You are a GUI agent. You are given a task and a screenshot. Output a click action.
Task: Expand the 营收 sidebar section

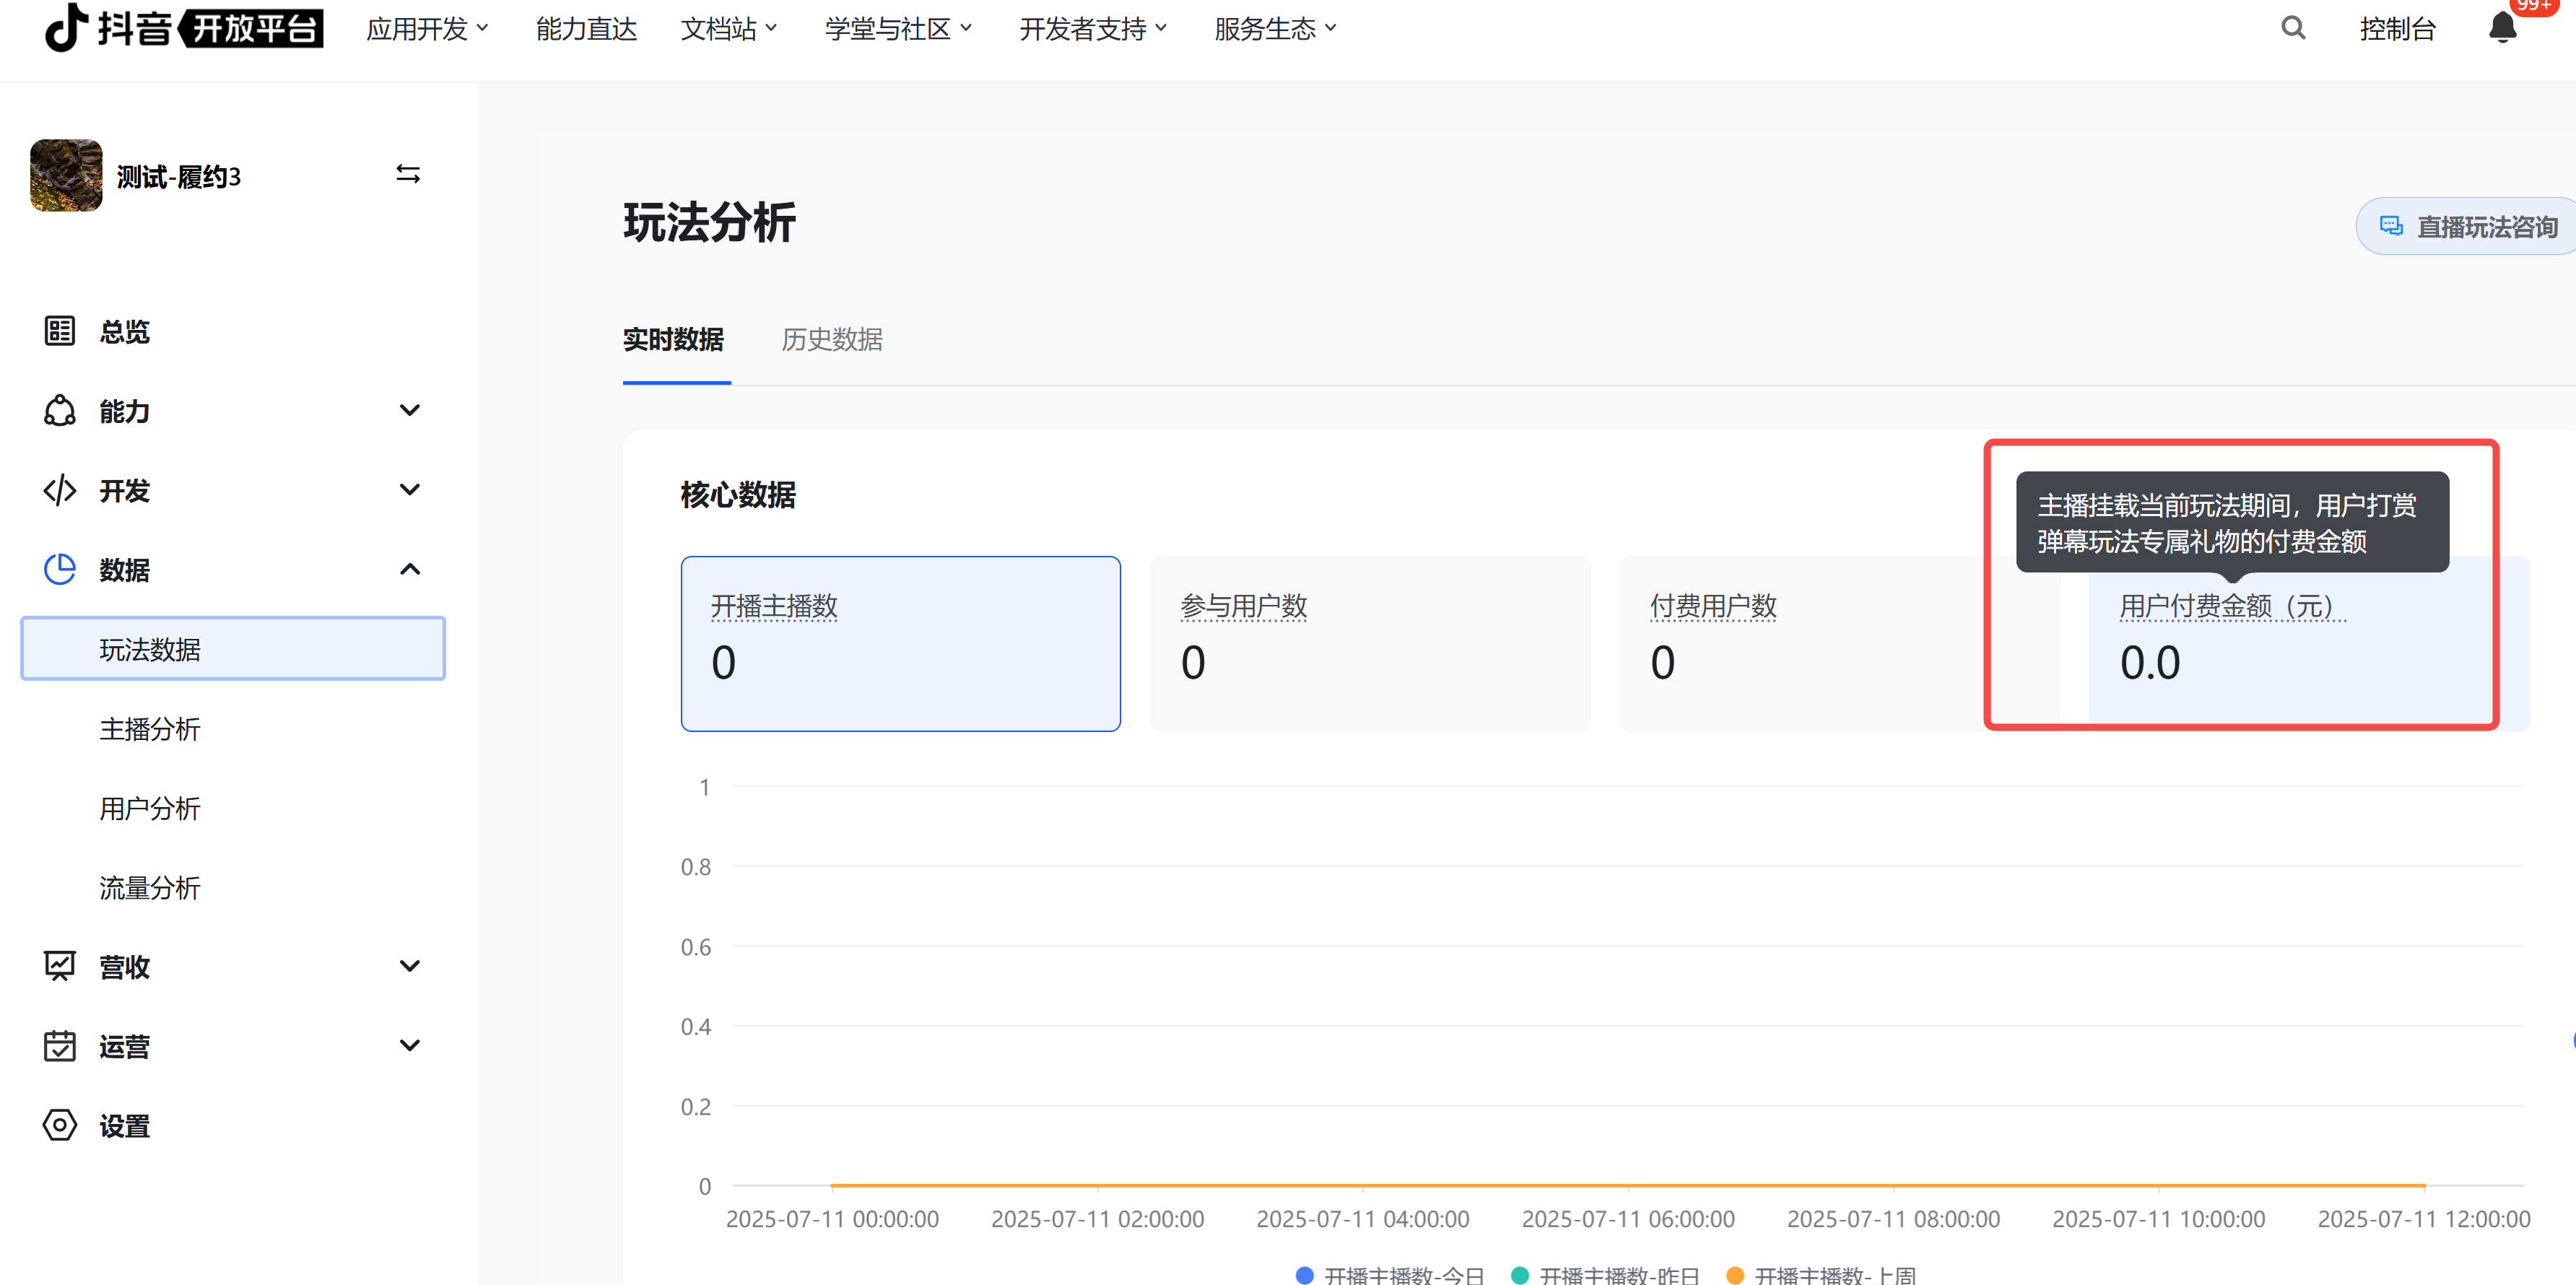click(409, 966)
